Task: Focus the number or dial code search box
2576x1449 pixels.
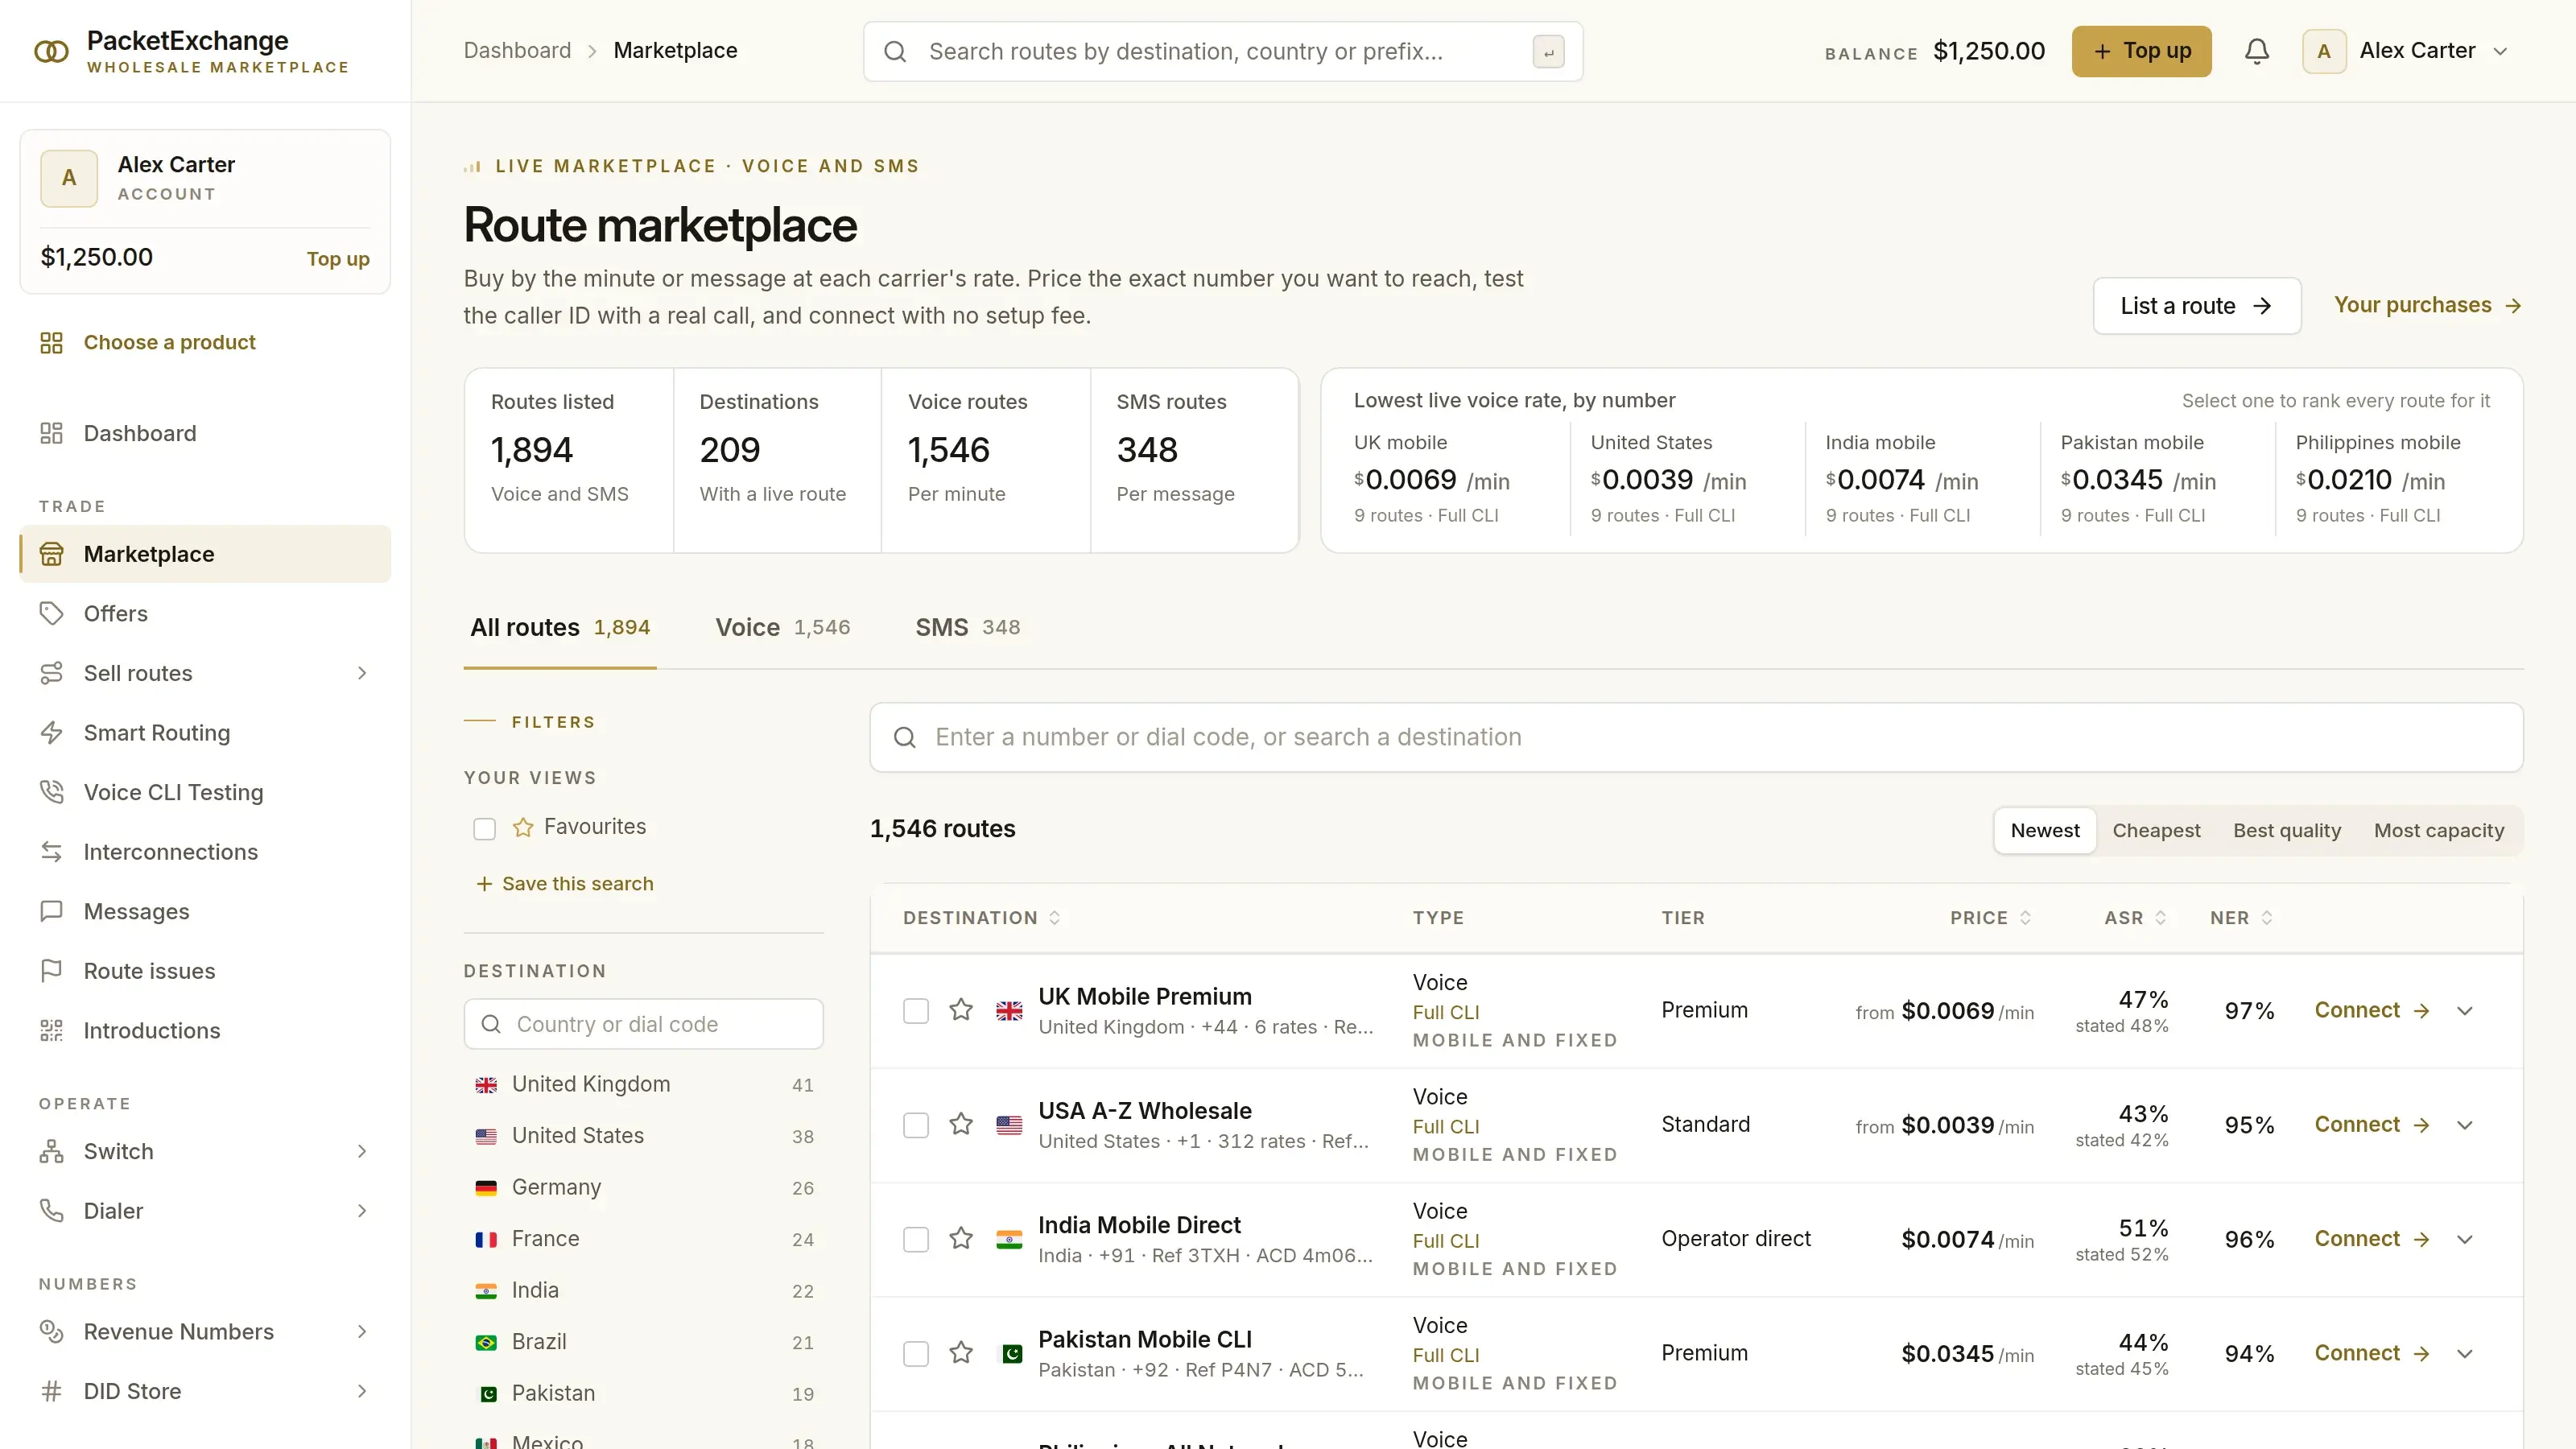Action: click(x=1696, y=737)
